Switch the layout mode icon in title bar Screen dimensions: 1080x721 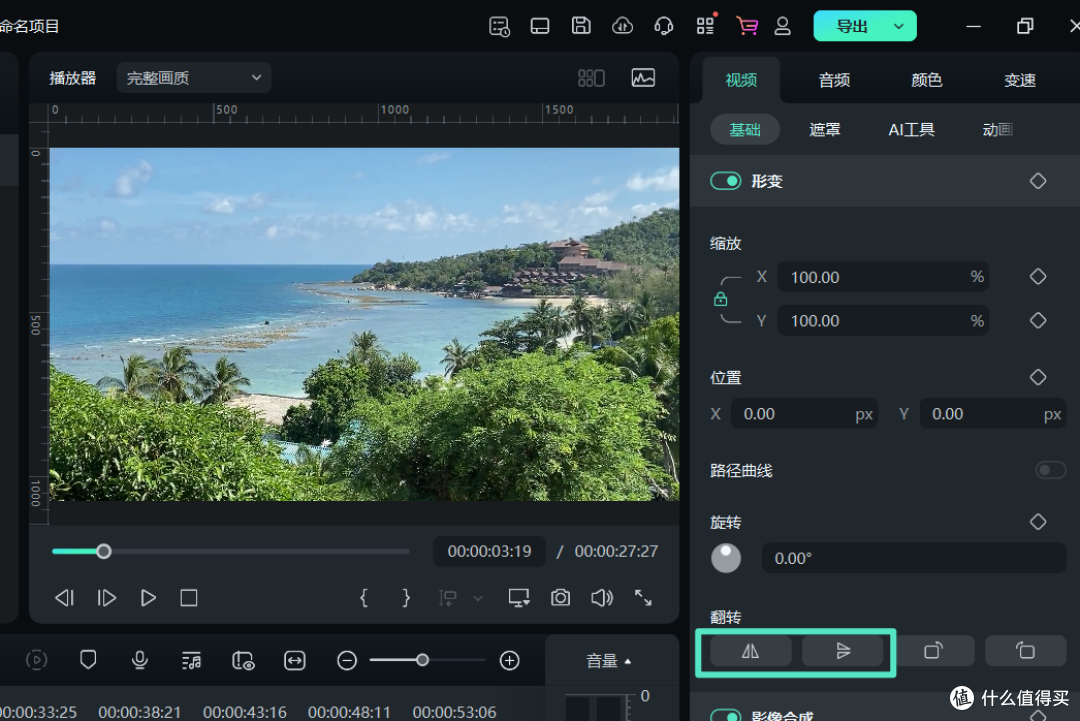(x=539, y=26)
